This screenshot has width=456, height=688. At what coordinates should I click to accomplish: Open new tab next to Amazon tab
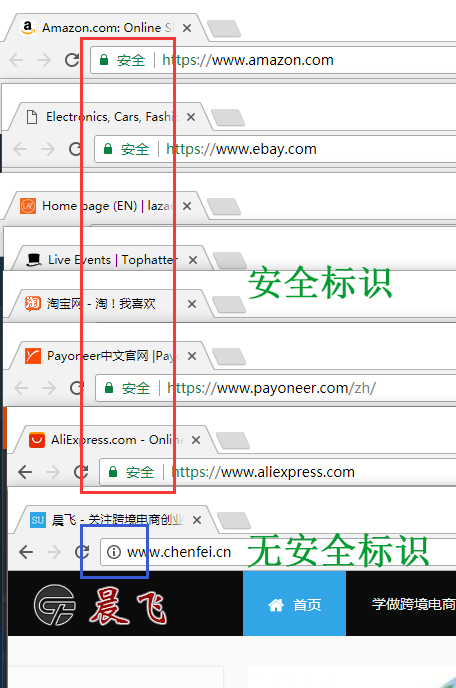coord(224,29)
